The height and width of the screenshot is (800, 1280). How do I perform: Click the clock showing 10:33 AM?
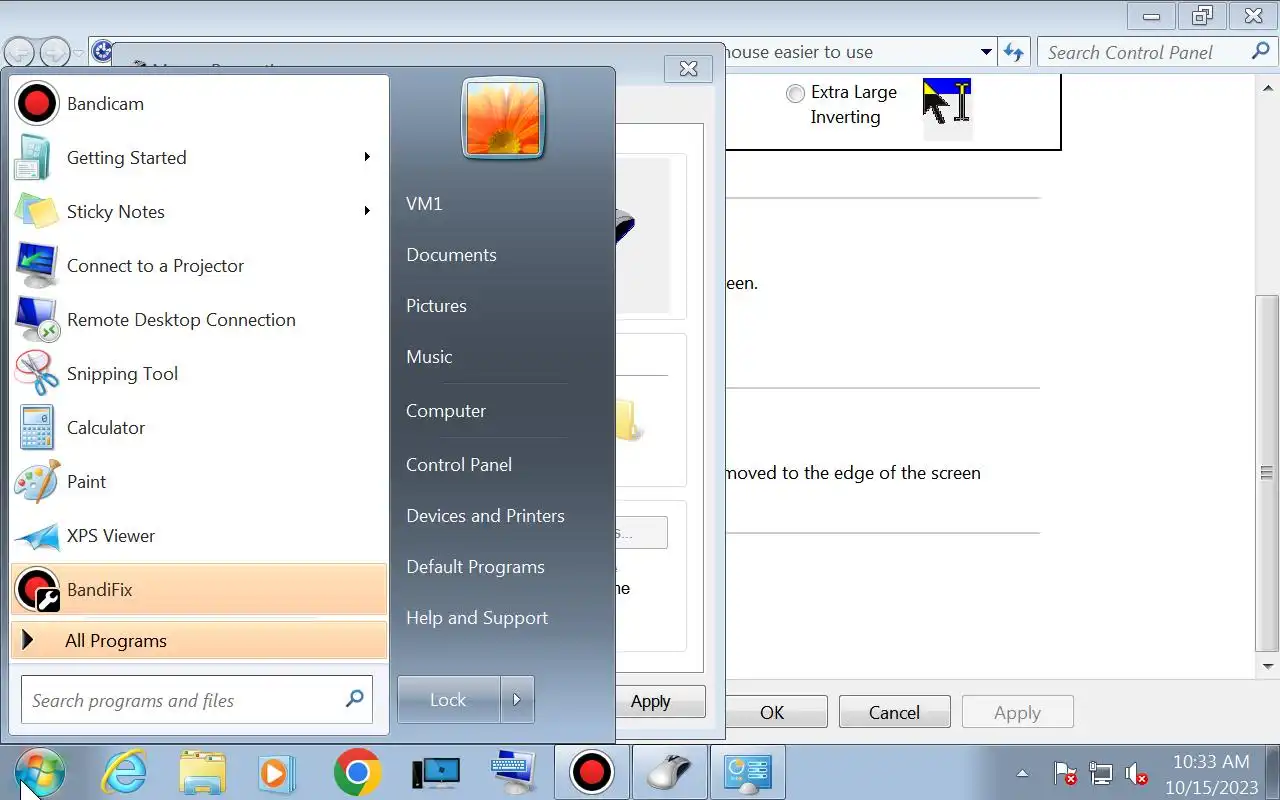pos(1211,762)
